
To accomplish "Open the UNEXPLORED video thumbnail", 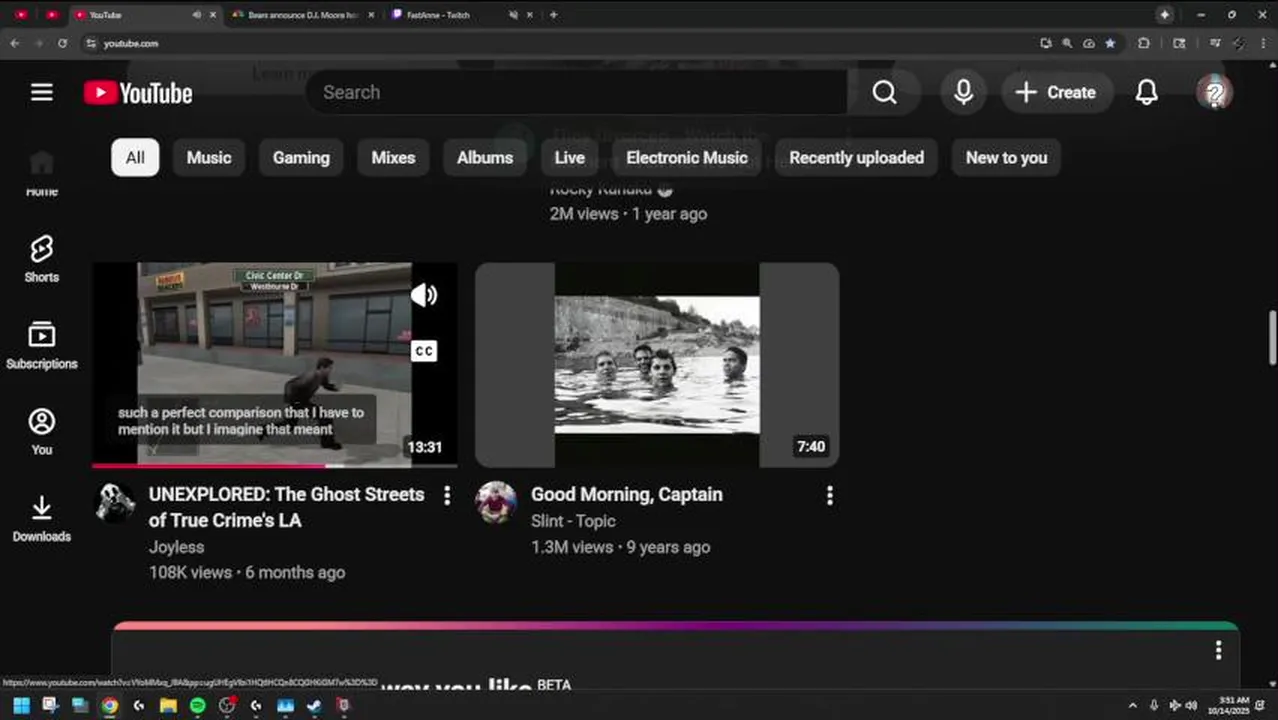I will click(275, 364).
